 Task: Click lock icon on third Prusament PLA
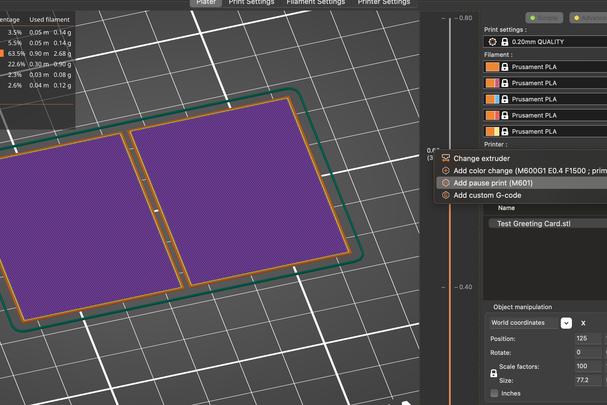[504, 99]
